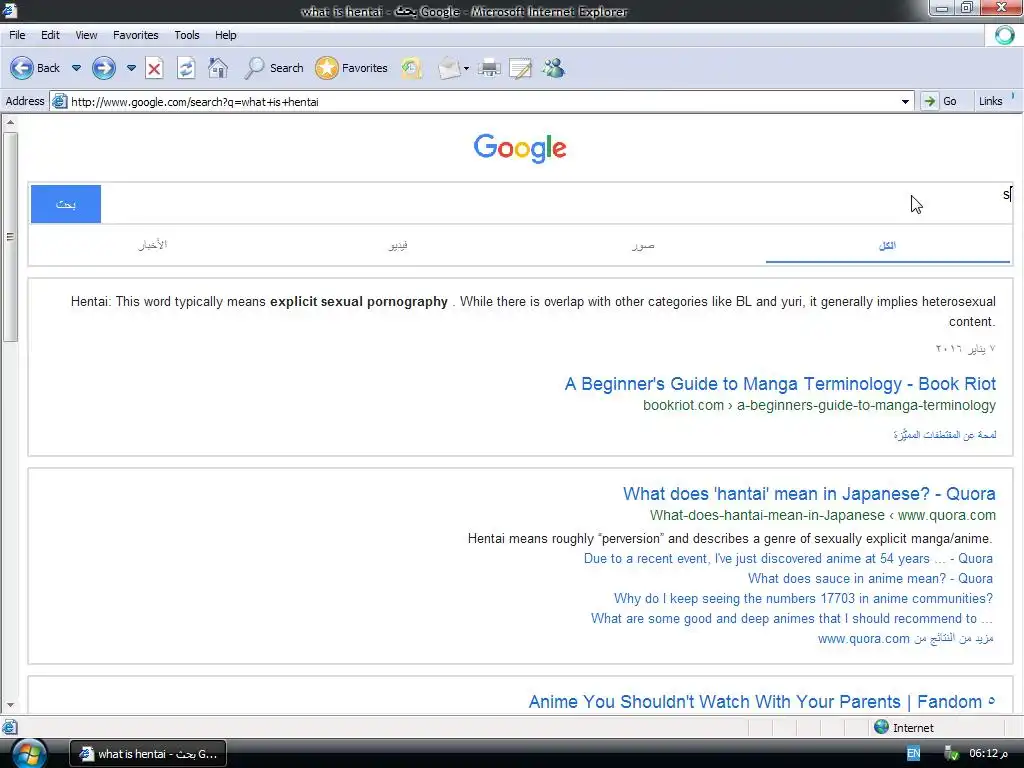1024x768 pixels.
Task: Click the taskbar clock 06:12
Action: (x=987, y=754)
